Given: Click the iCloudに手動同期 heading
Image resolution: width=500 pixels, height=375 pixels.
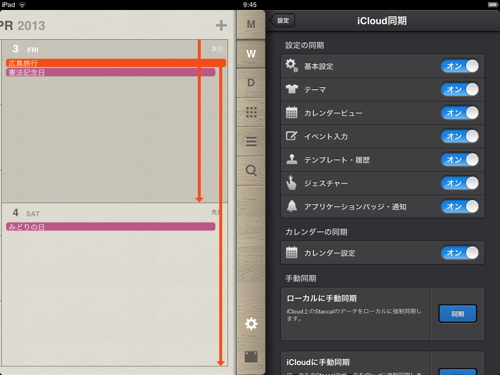Looking at the screenshot, I should [318, 362].
